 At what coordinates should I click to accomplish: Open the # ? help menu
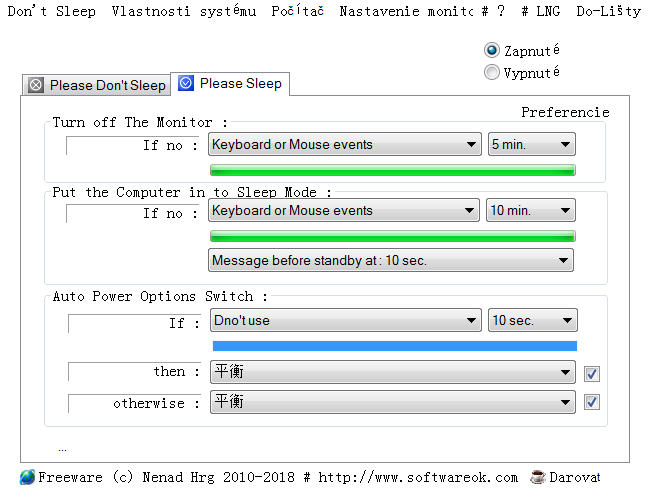493,11
